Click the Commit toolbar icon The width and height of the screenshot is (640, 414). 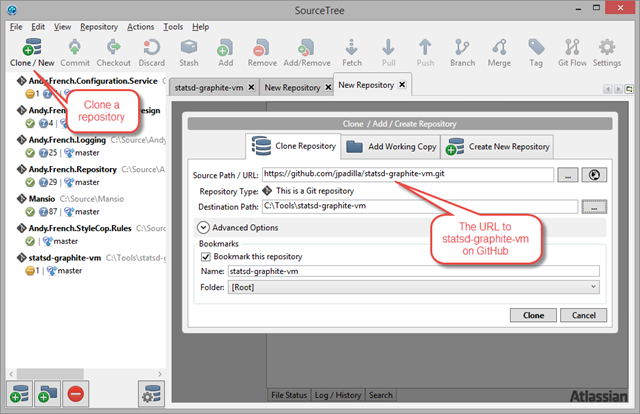tap(75, 47)
